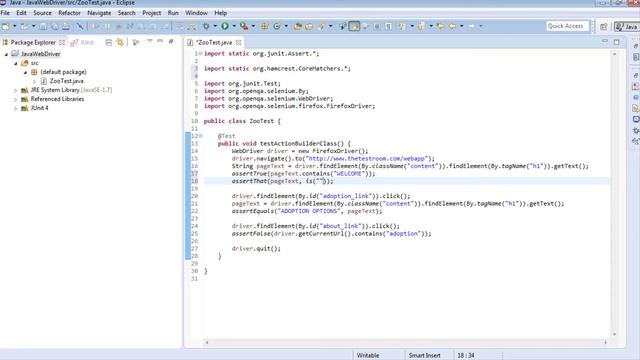Click the Open Task icon in the toolbar

pyautogui.click(x=309, y=27)
